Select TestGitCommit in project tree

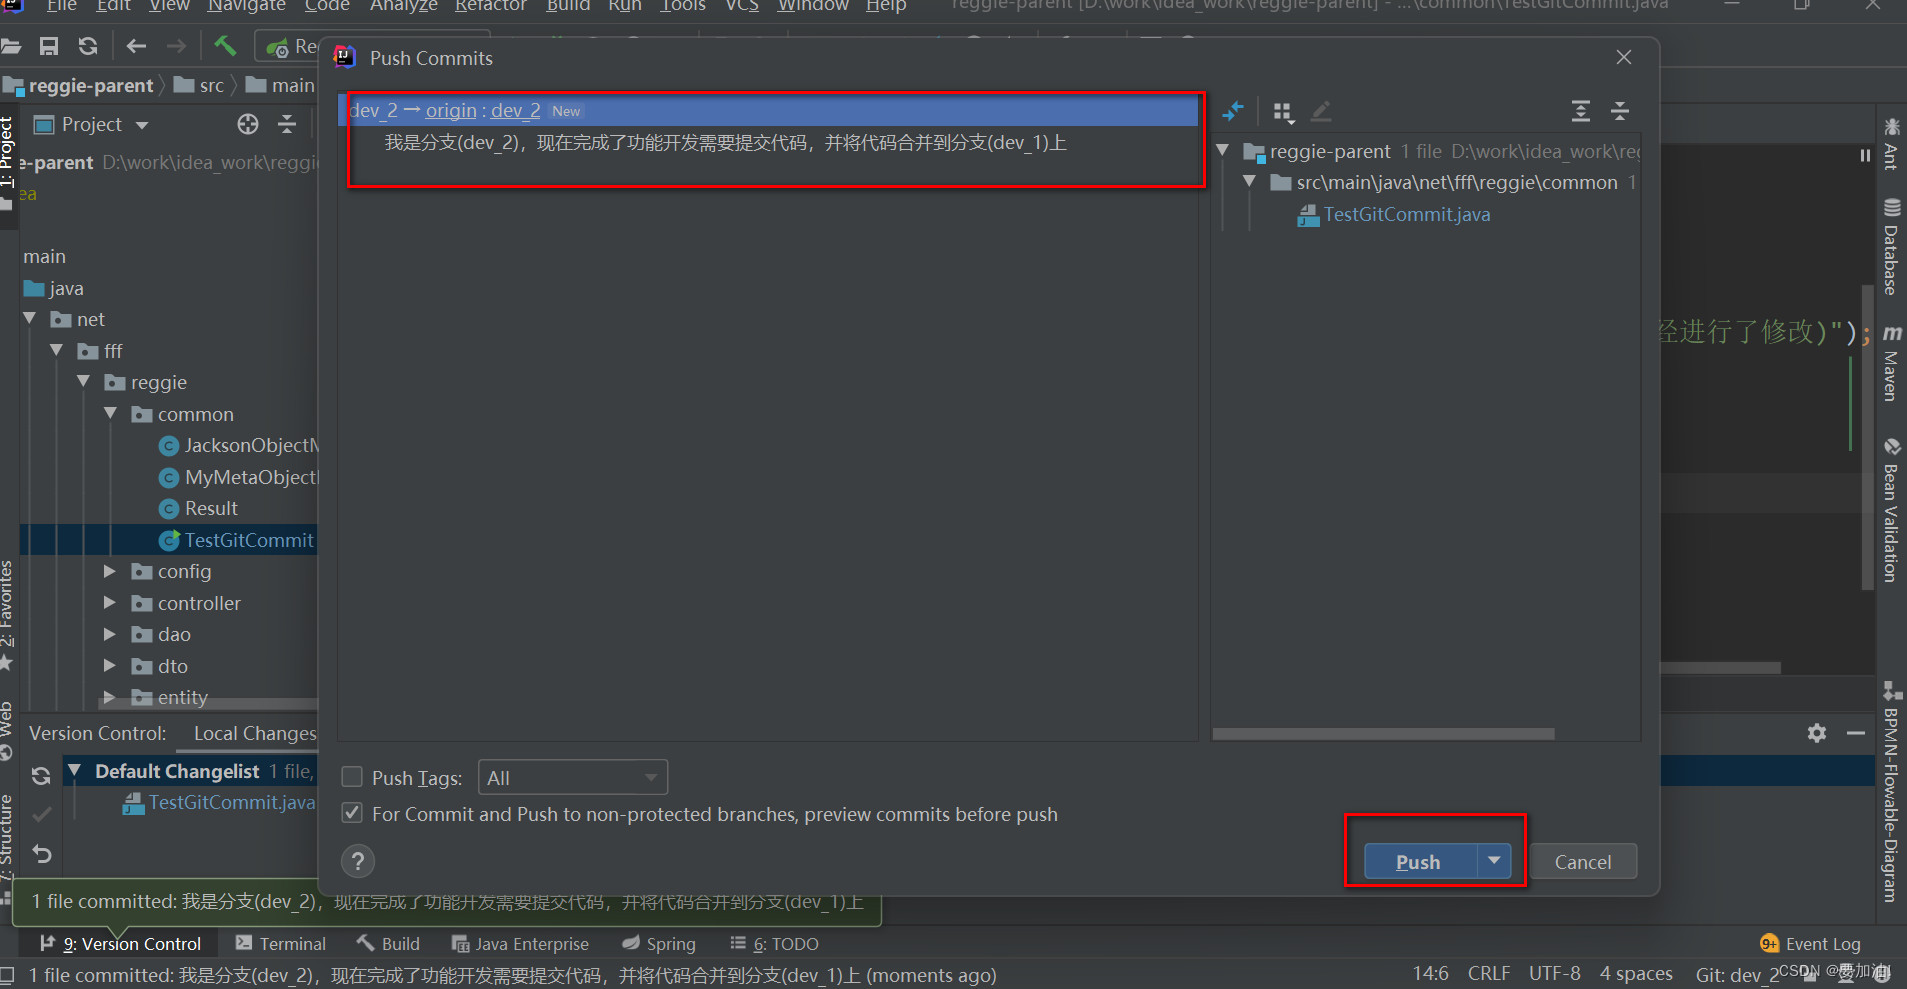(237, 540)
